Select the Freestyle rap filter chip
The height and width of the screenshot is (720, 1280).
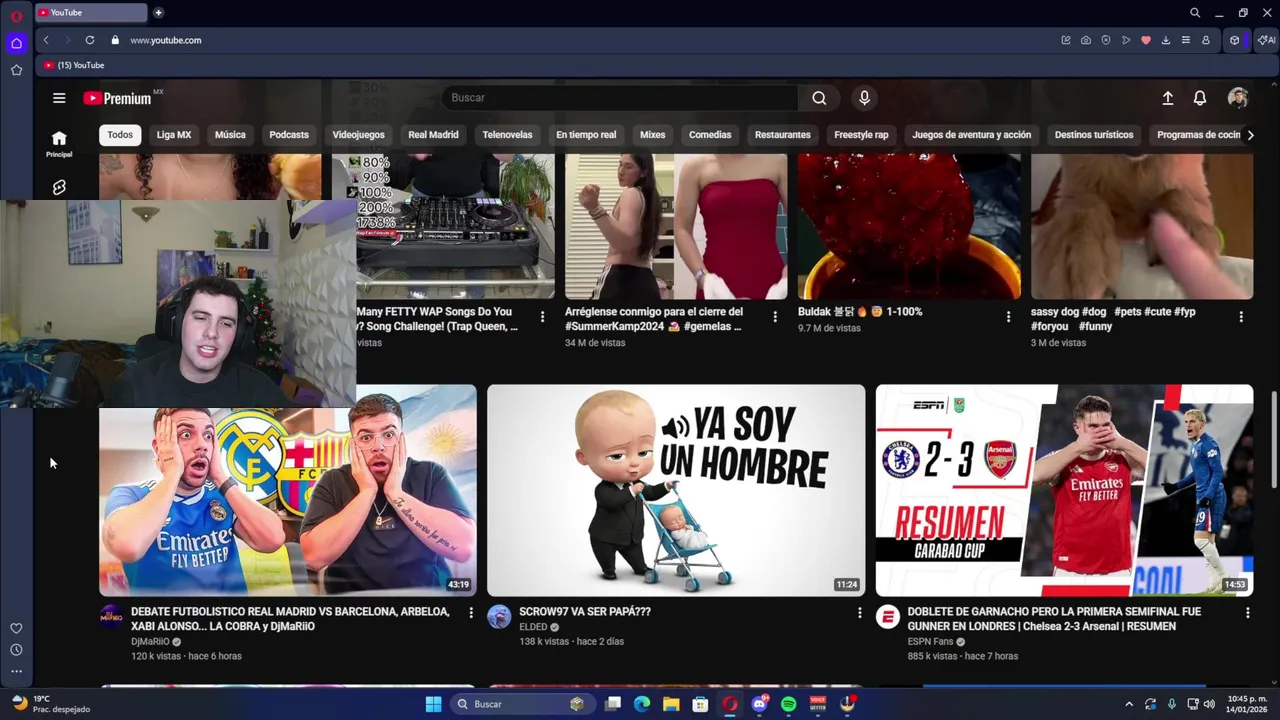(861, 135)
